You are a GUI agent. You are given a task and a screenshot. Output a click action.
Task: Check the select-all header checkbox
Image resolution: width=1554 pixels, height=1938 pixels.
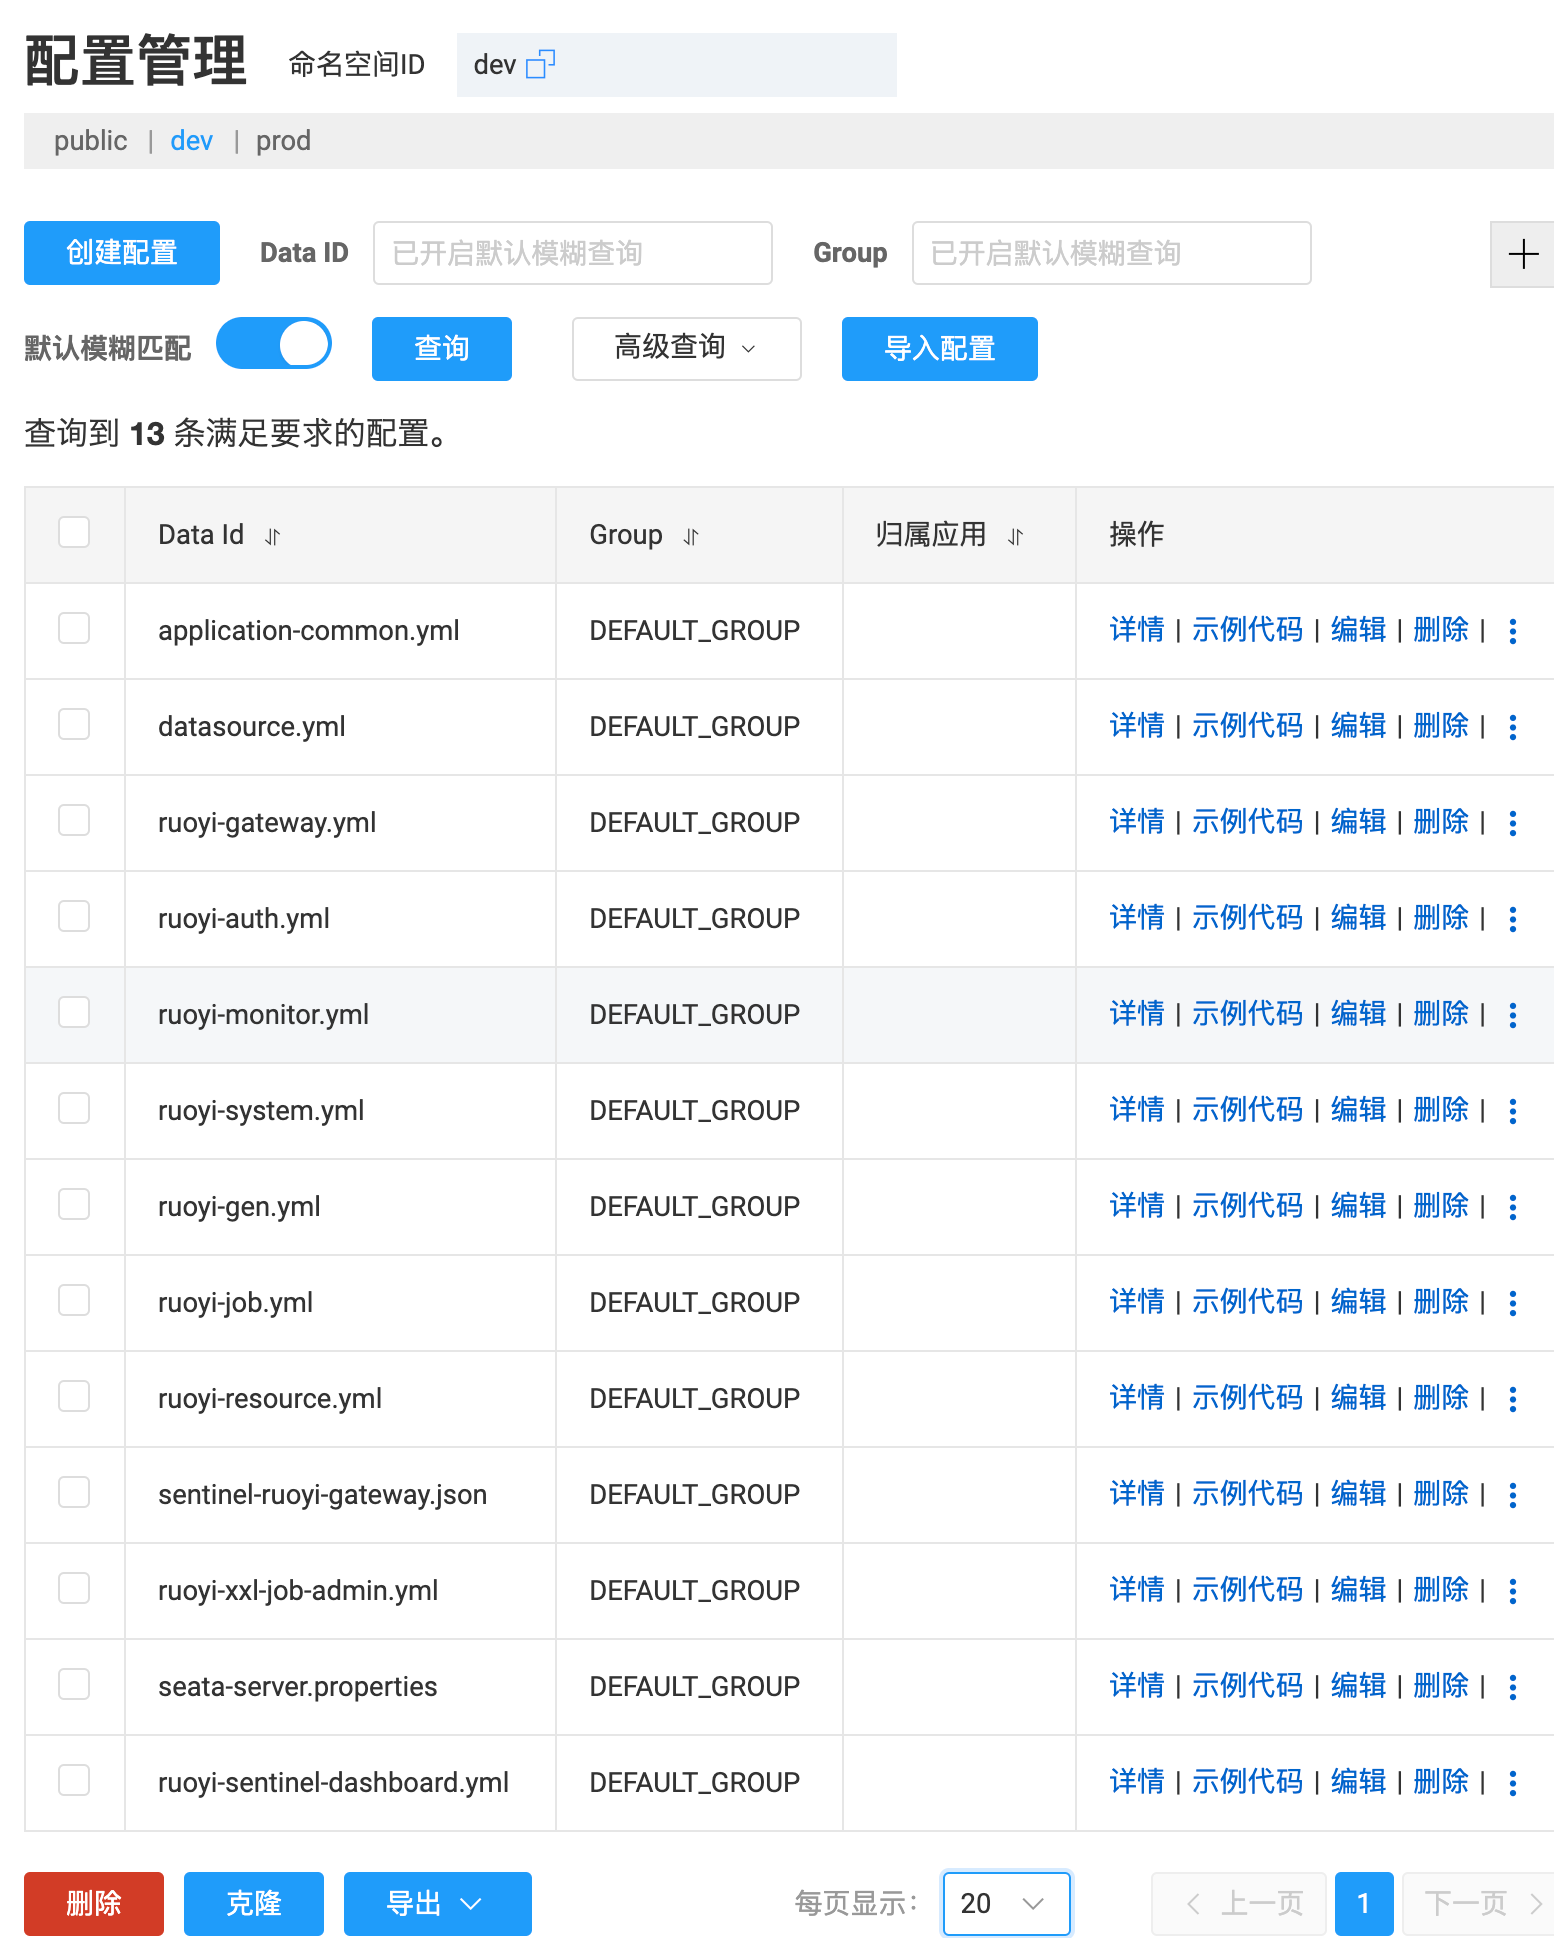[74, 532]
